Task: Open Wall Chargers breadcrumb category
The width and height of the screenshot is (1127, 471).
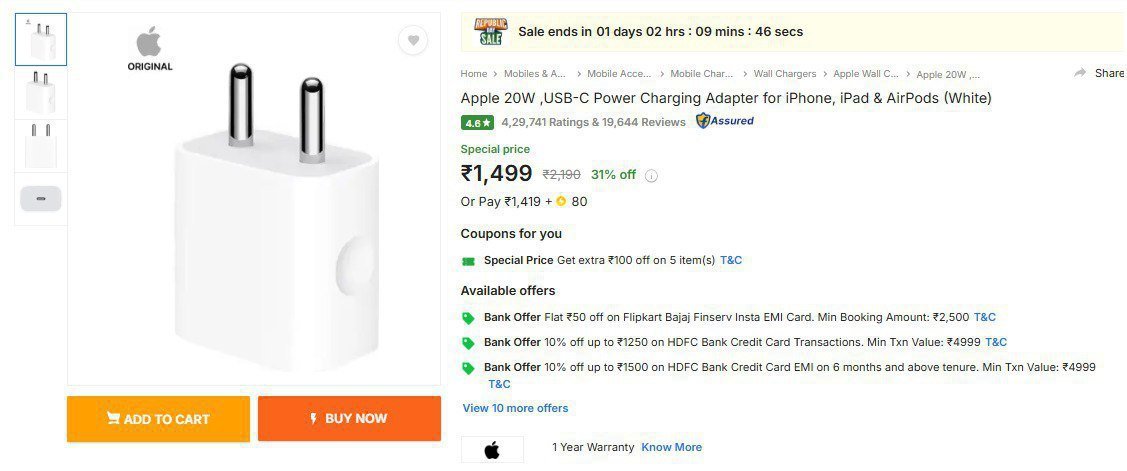Action: click(784, 74)
